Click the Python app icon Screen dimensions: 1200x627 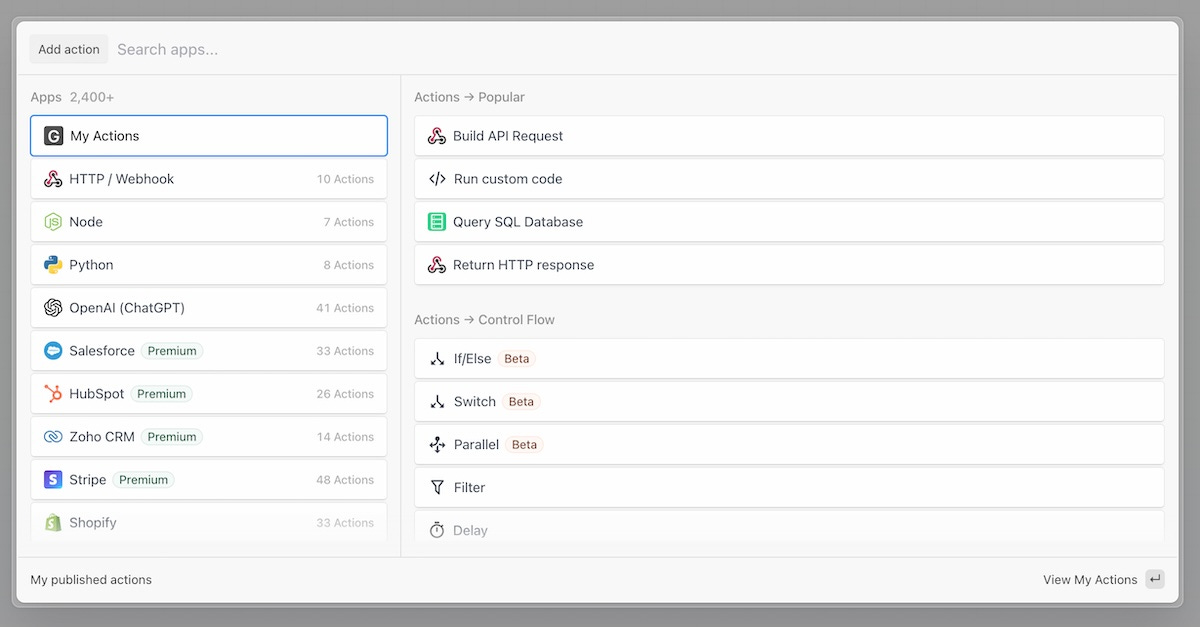(53, 265)
